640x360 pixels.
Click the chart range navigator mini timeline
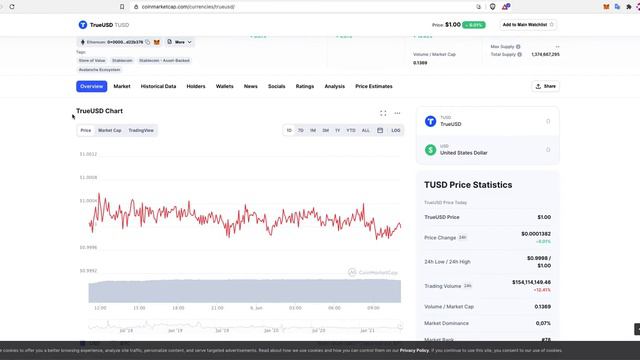(x=244, y=325)
